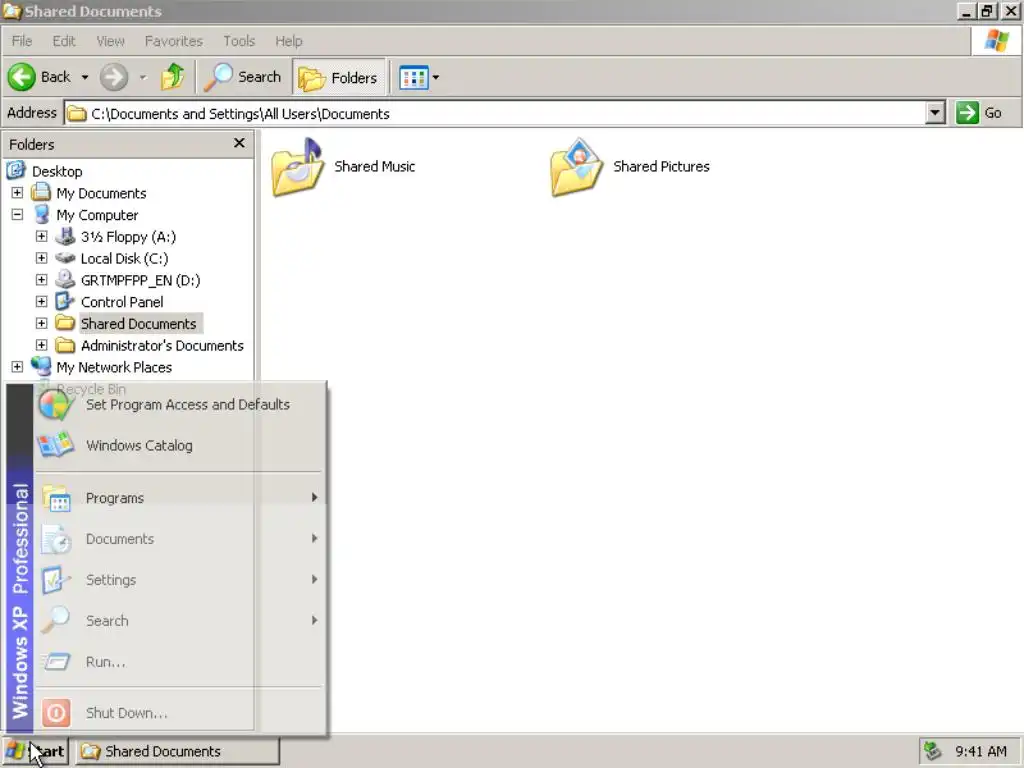The height and width of the screenshot is (768, 1024).
Task: Open Windows Catalog from Start menu
Action: tap(178, 445)
